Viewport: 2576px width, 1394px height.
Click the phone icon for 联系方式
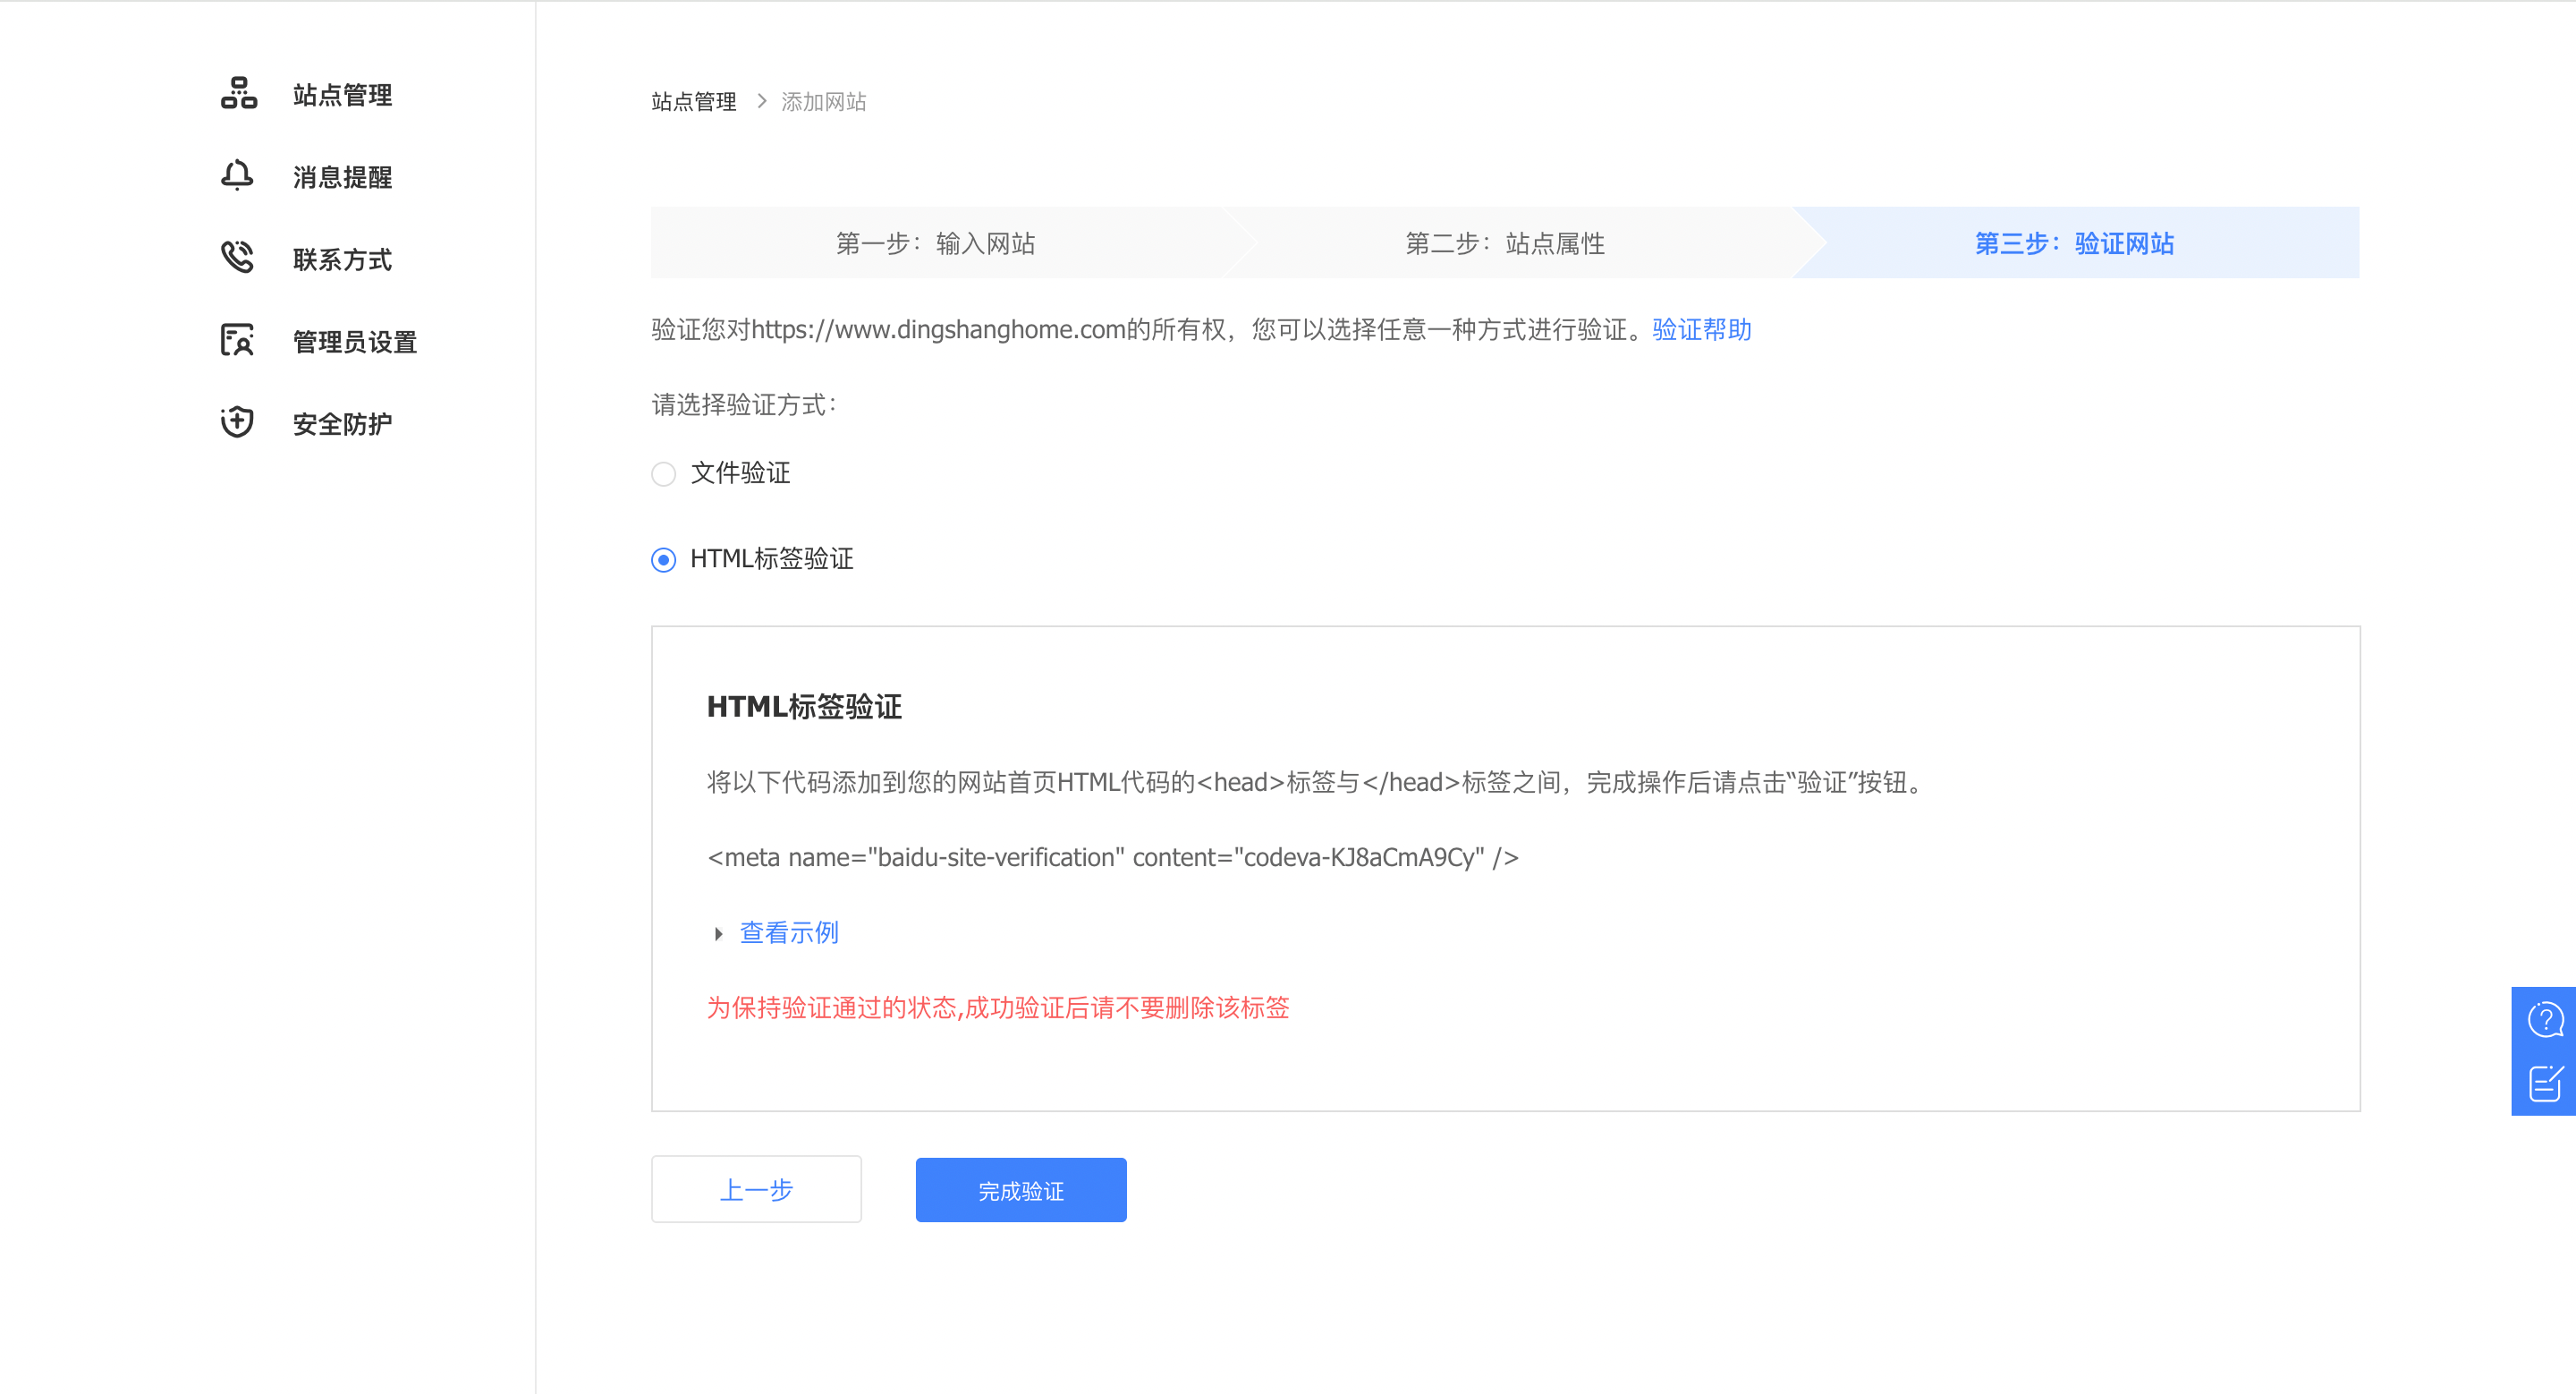pyautogui.click(x=237, y=258)
